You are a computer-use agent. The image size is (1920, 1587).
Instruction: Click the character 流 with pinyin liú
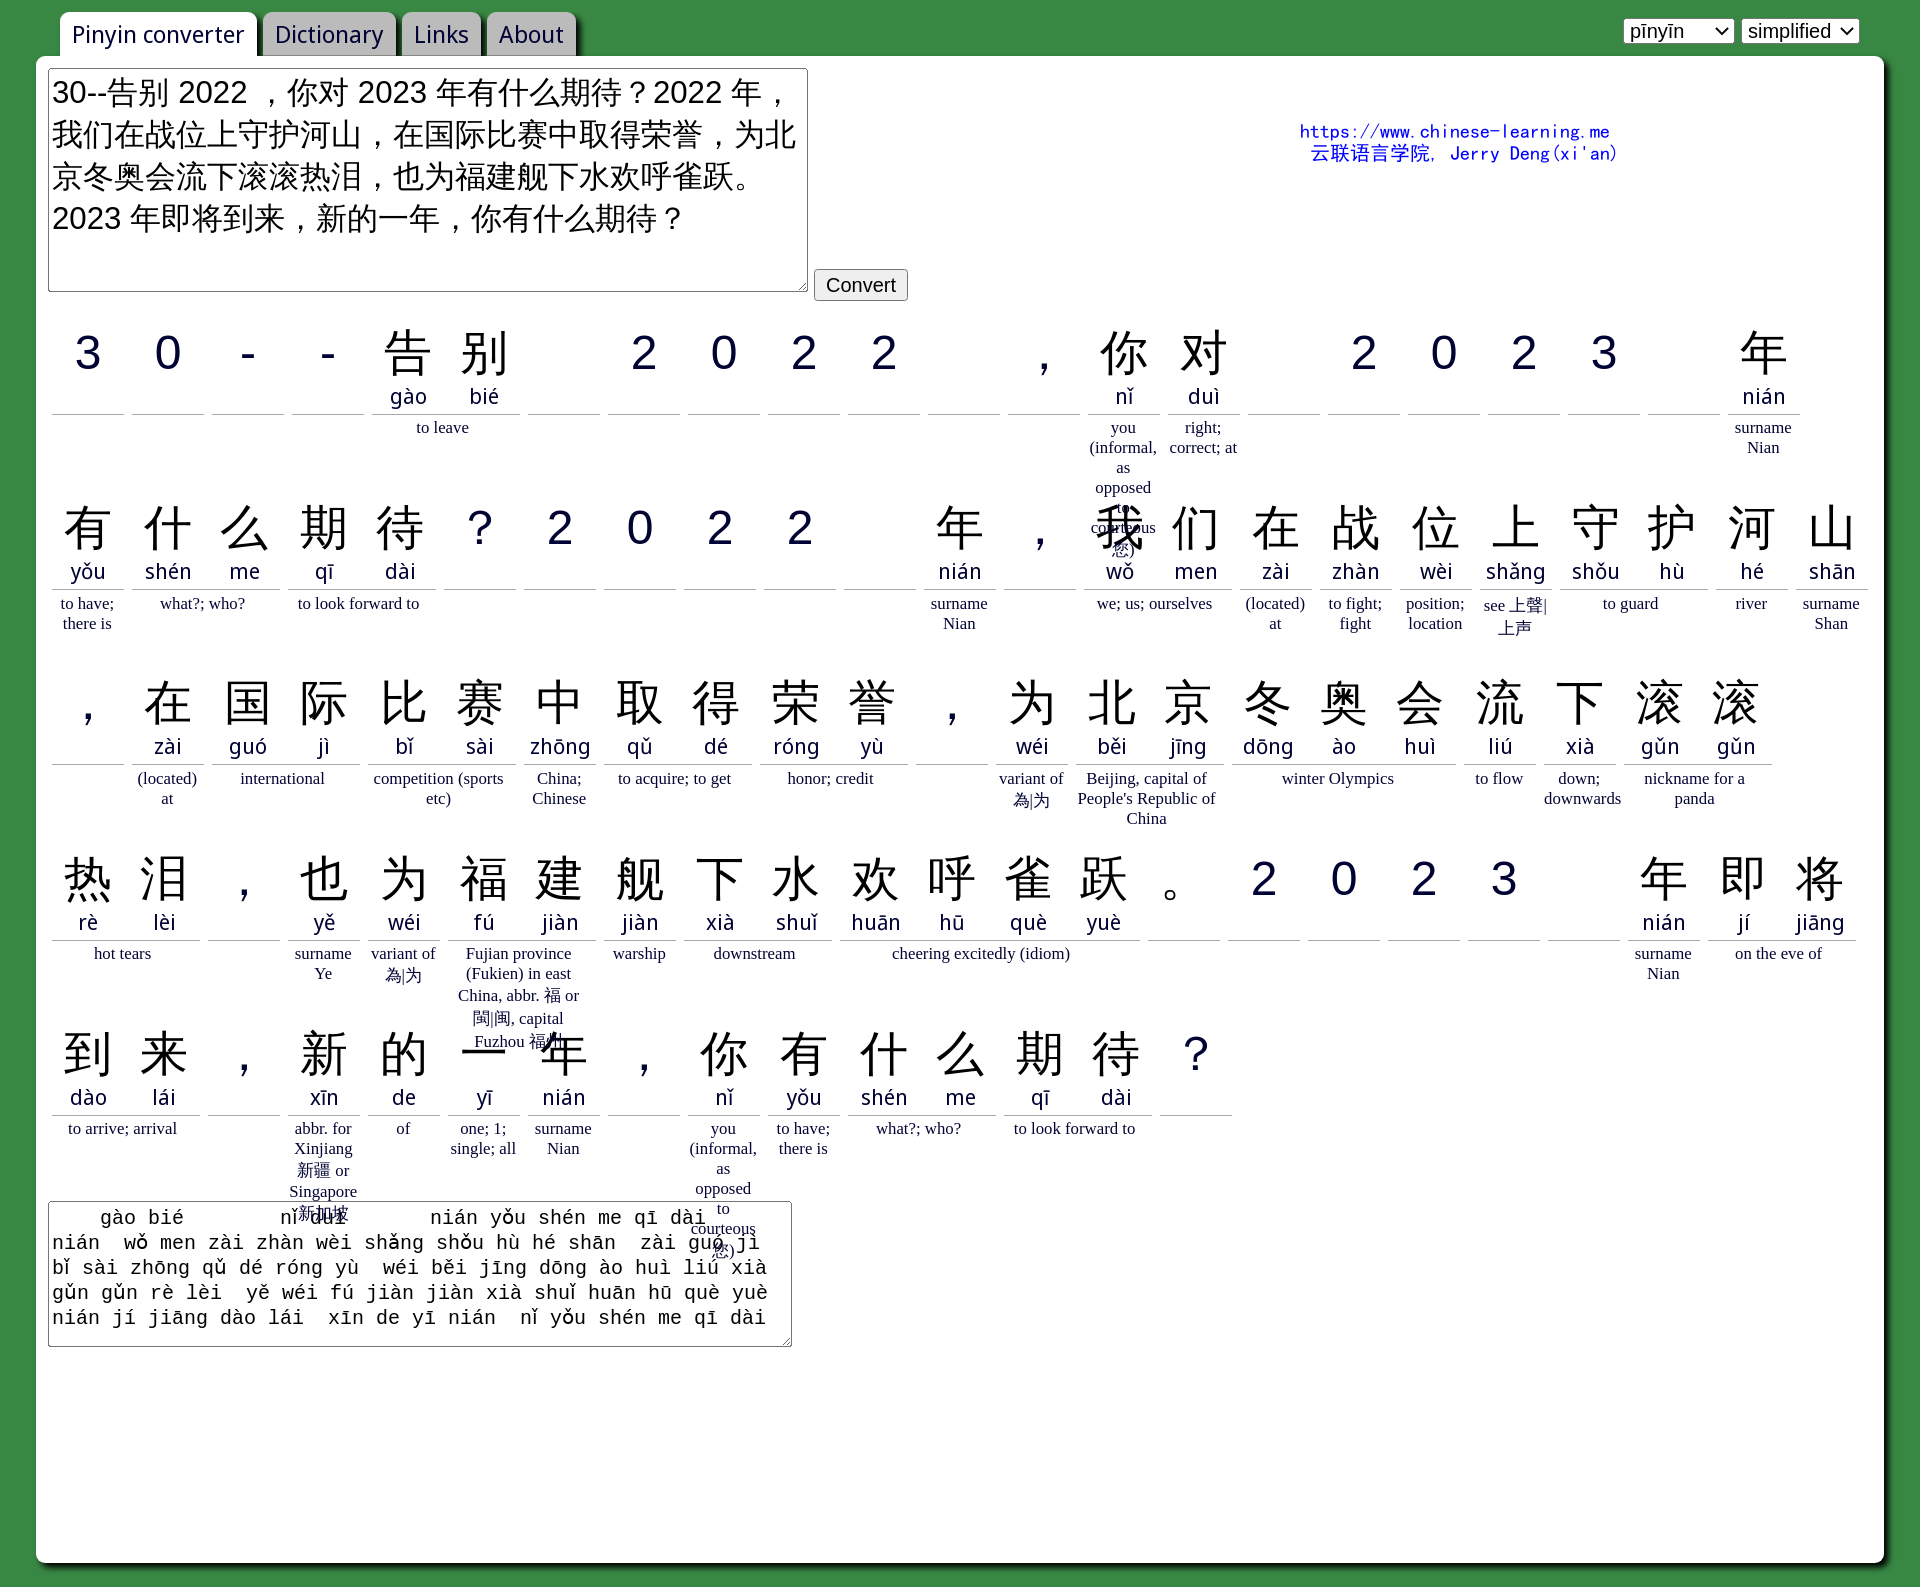click(x=1500, y=703)
